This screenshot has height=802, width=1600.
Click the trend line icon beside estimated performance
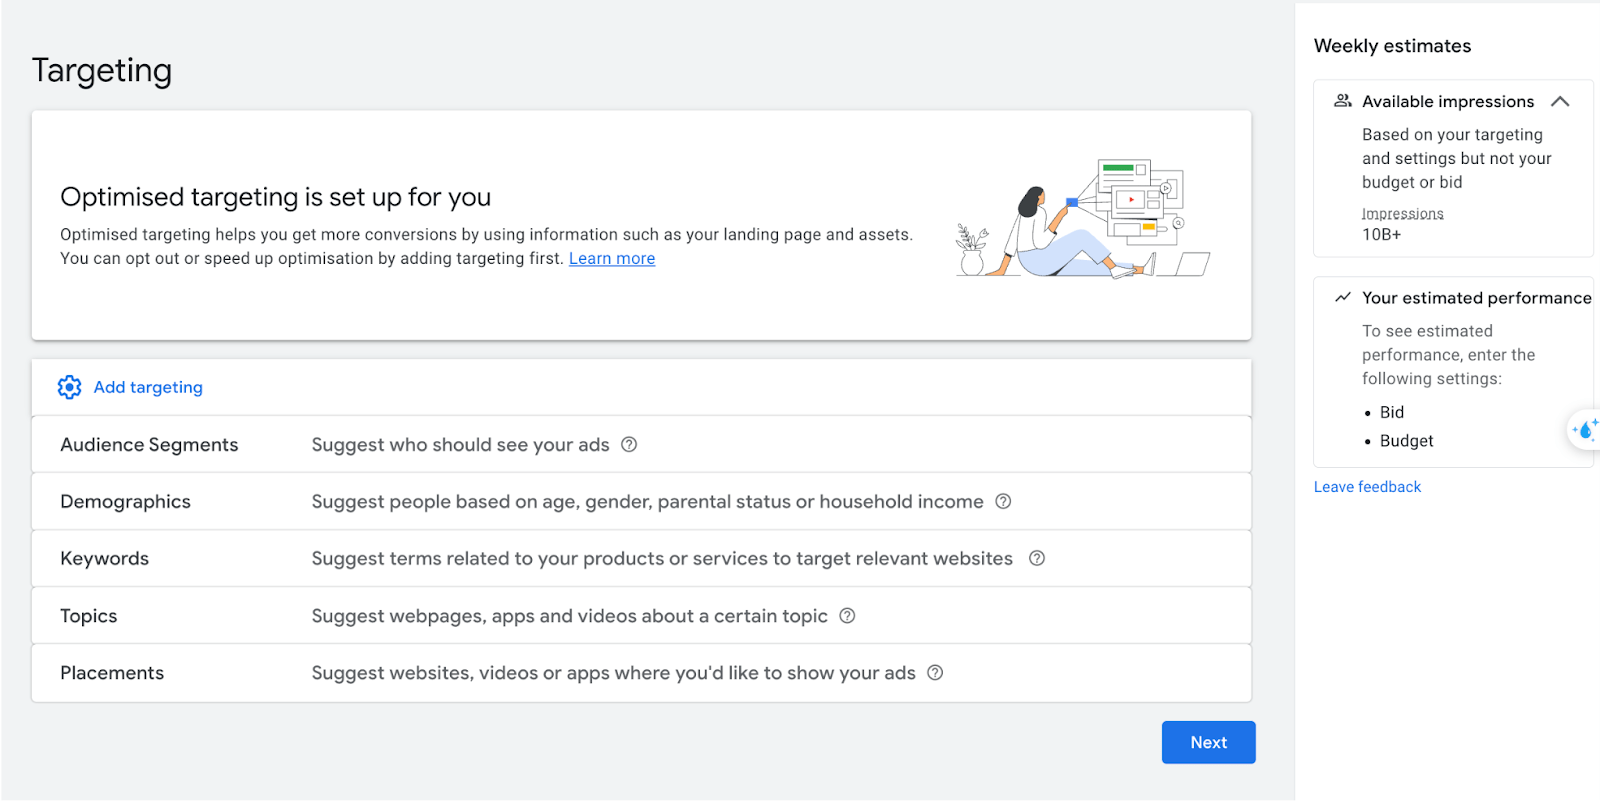[1343, 297]
